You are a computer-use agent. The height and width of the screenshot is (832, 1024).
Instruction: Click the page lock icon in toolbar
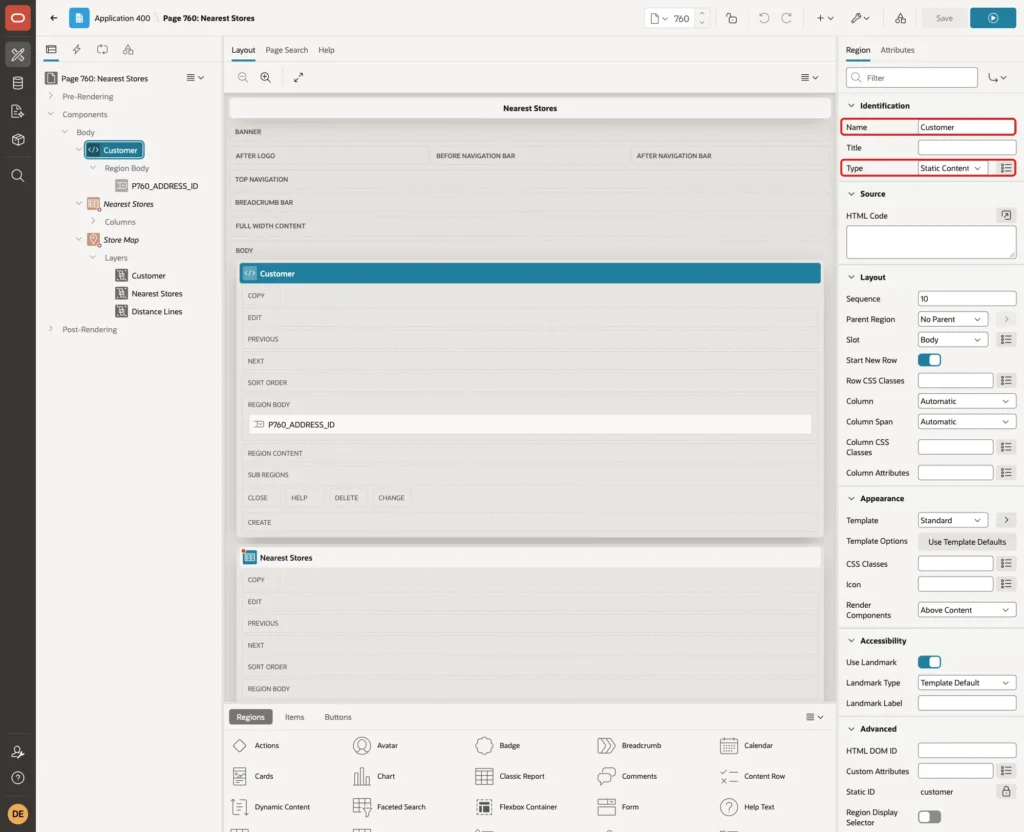pyautogui.click(x=731, y=18)
